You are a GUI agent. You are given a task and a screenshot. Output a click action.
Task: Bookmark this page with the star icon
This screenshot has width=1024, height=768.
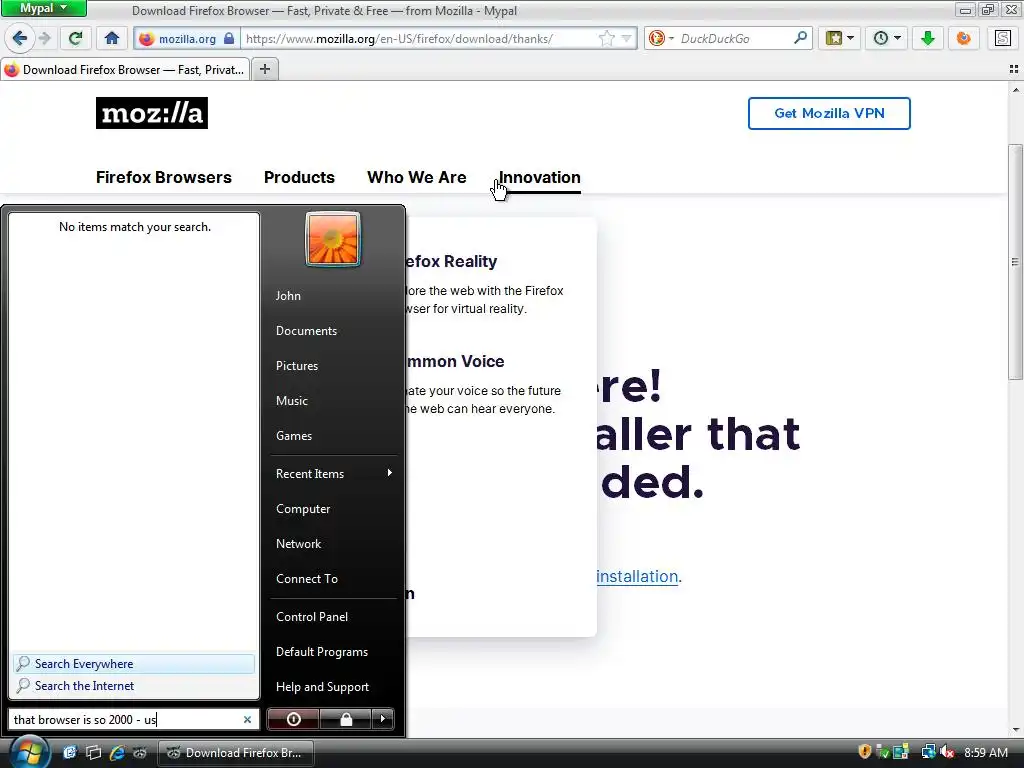click(x=607, y=39)
